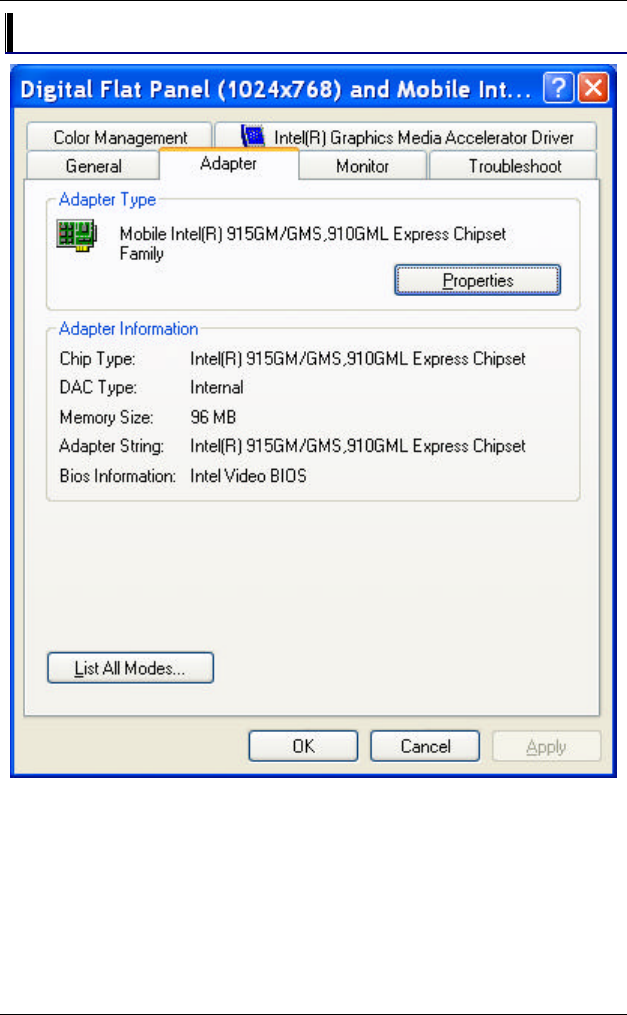The height and width of the screenshot is (1015, 627).
Task: Switch to the General tab
Action: (x=93, y=166)
